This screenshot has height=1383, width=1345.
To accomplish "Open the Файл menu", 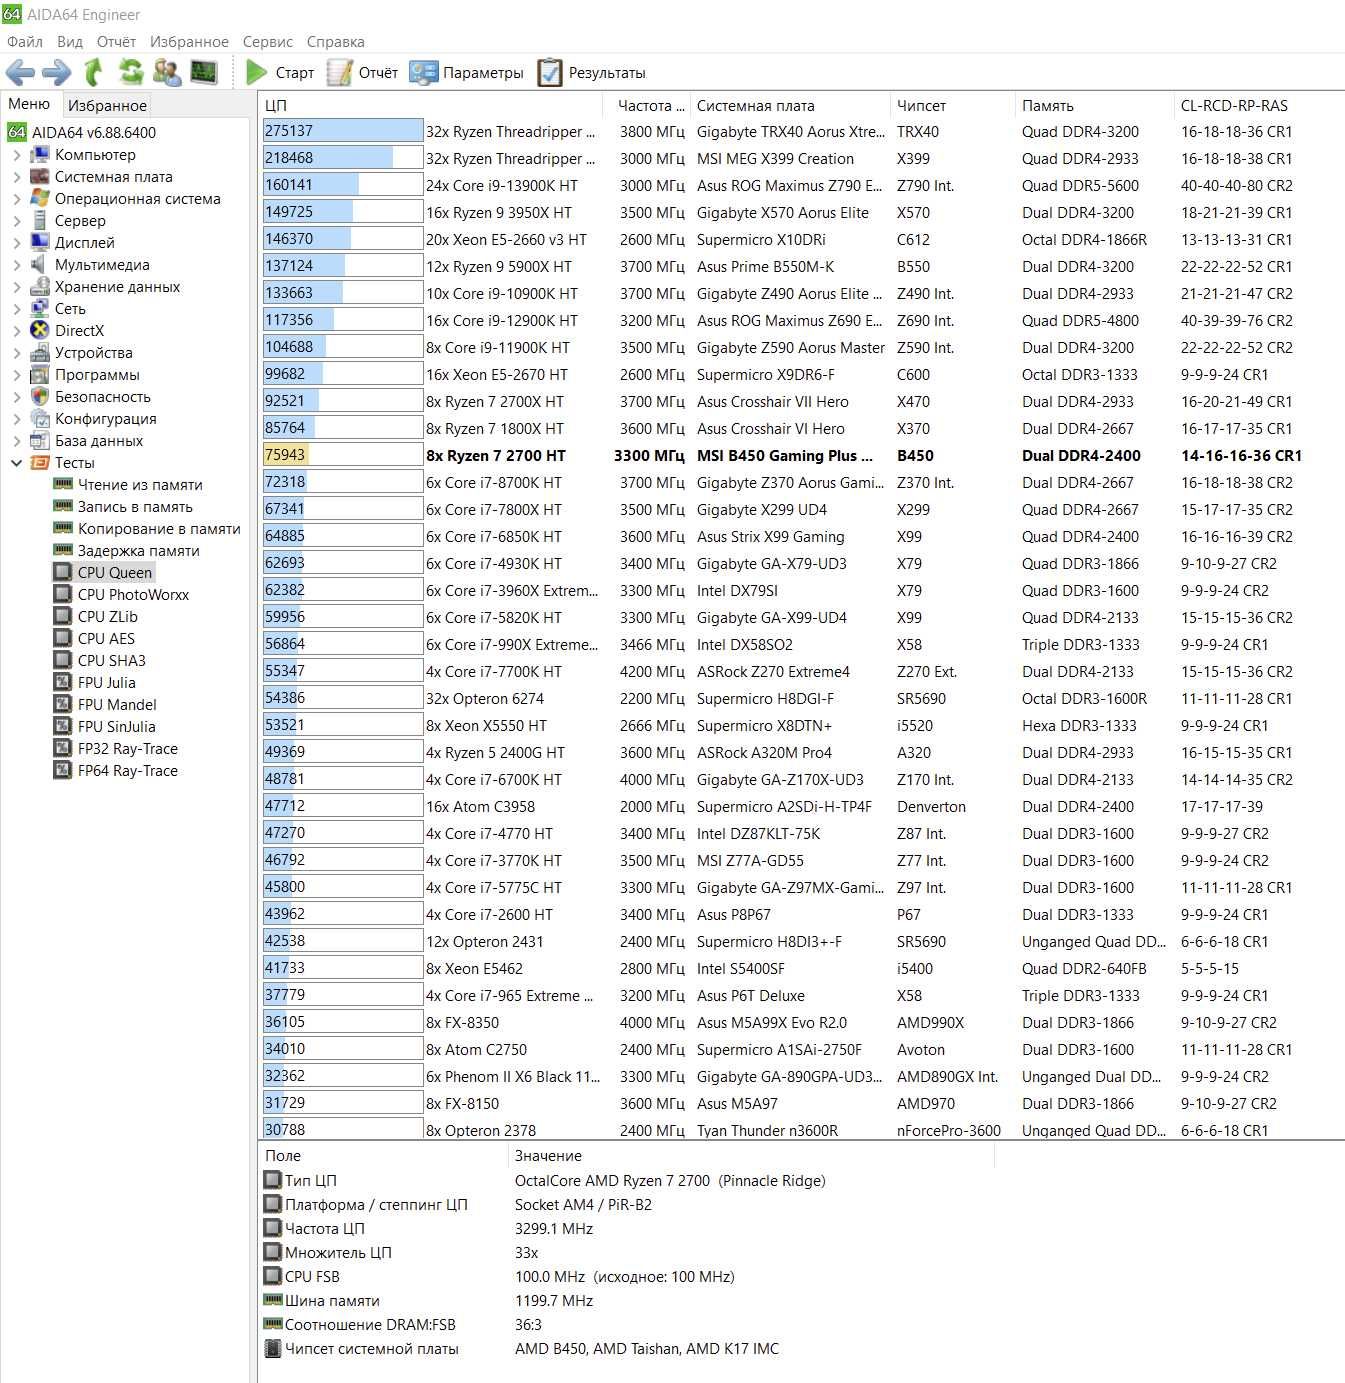I will click(25, 41).
